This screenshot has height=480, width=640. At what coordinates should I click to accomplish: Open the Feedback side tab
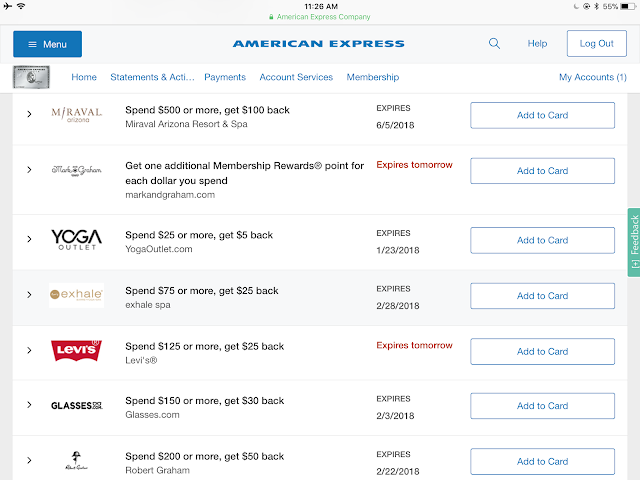tap(633, 242)
